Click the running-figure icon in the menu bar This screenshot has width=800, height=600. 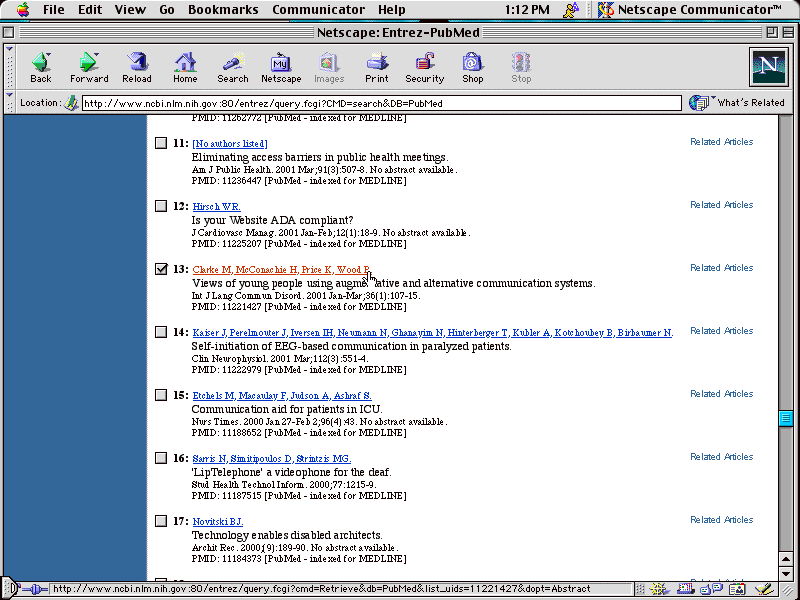pyautogui.click(x=571, y=9)
